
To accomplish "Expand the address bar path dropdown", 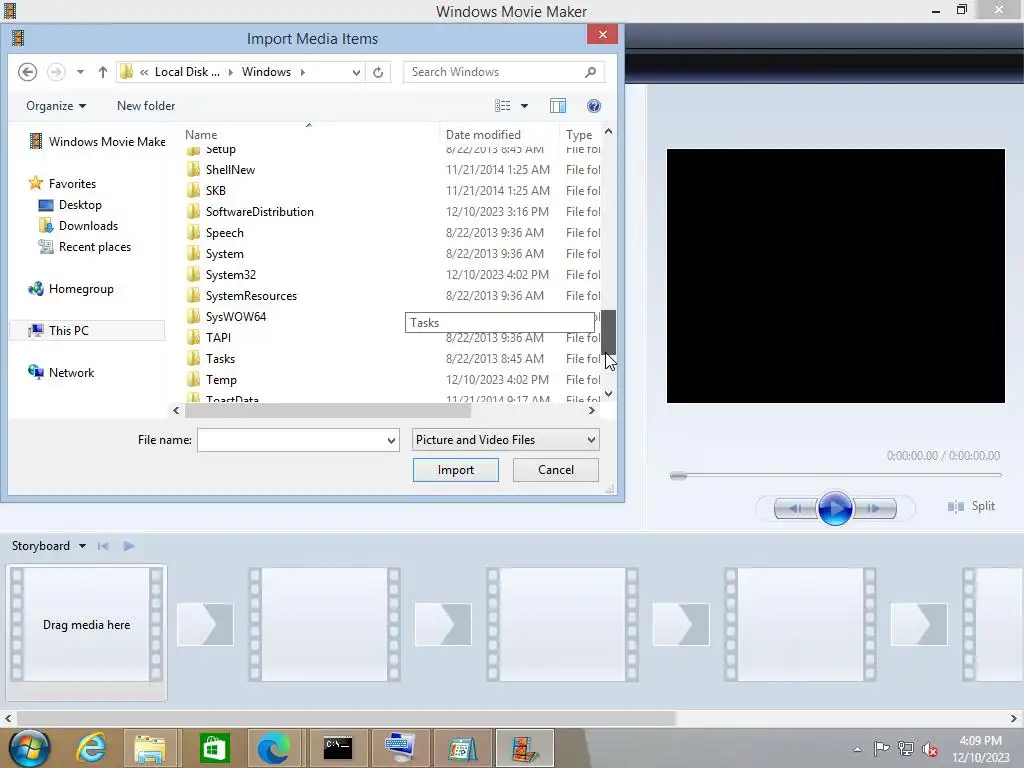I will (356, 72).
